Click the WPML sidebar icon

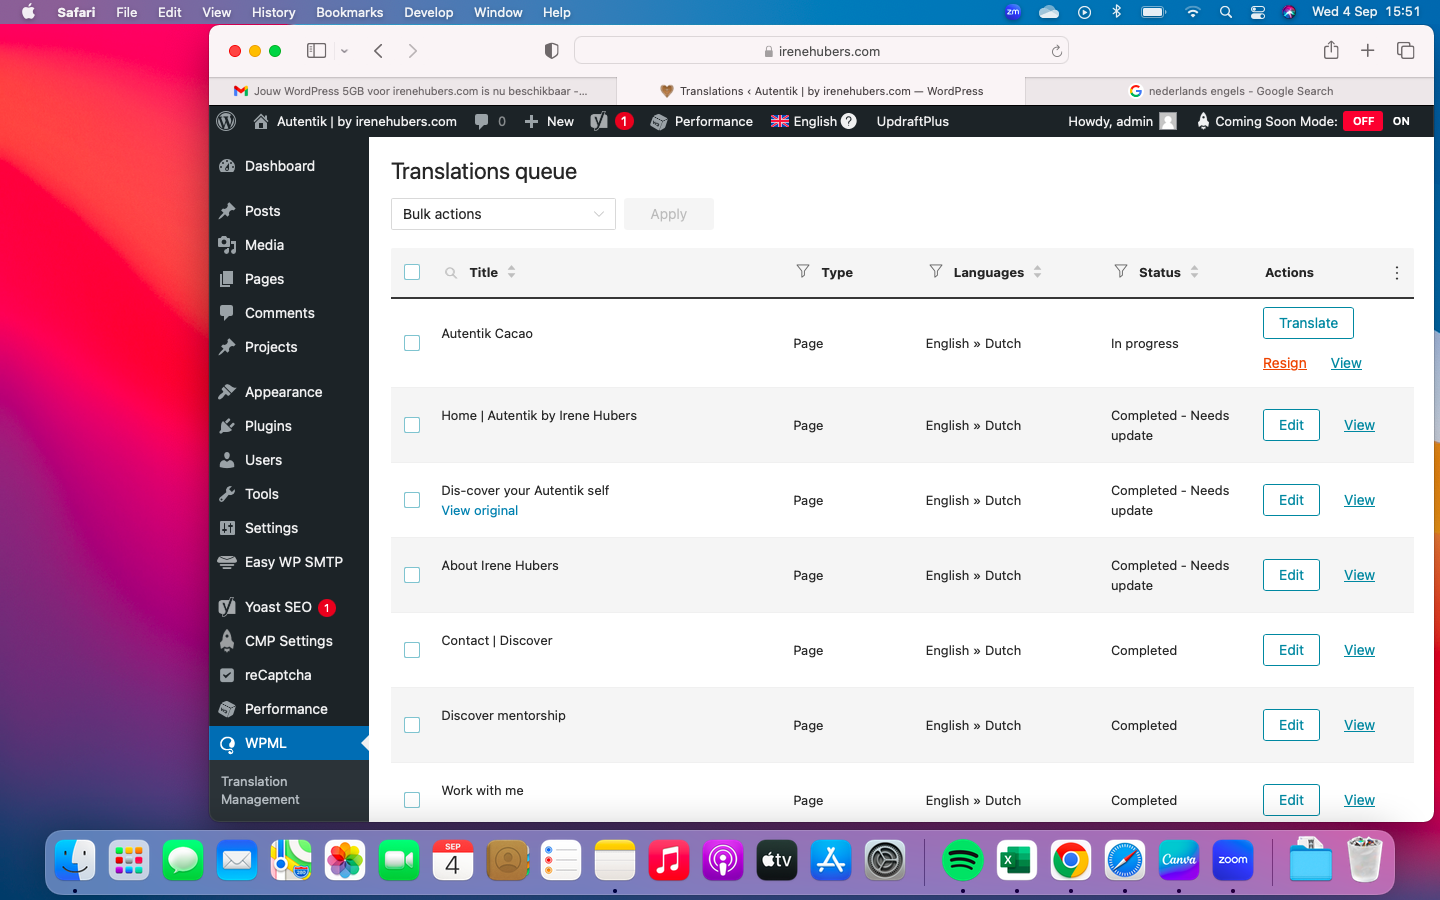pos(227,743)
